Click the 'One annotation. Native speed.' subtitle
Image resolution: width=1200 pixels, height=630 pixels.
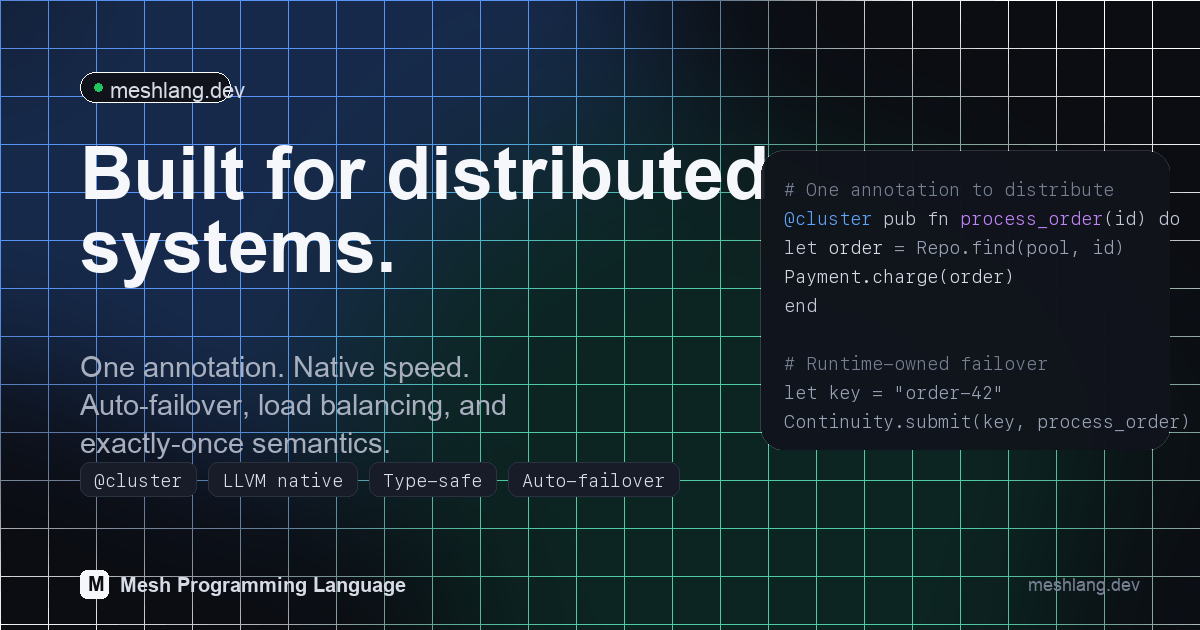coord(275,367)
